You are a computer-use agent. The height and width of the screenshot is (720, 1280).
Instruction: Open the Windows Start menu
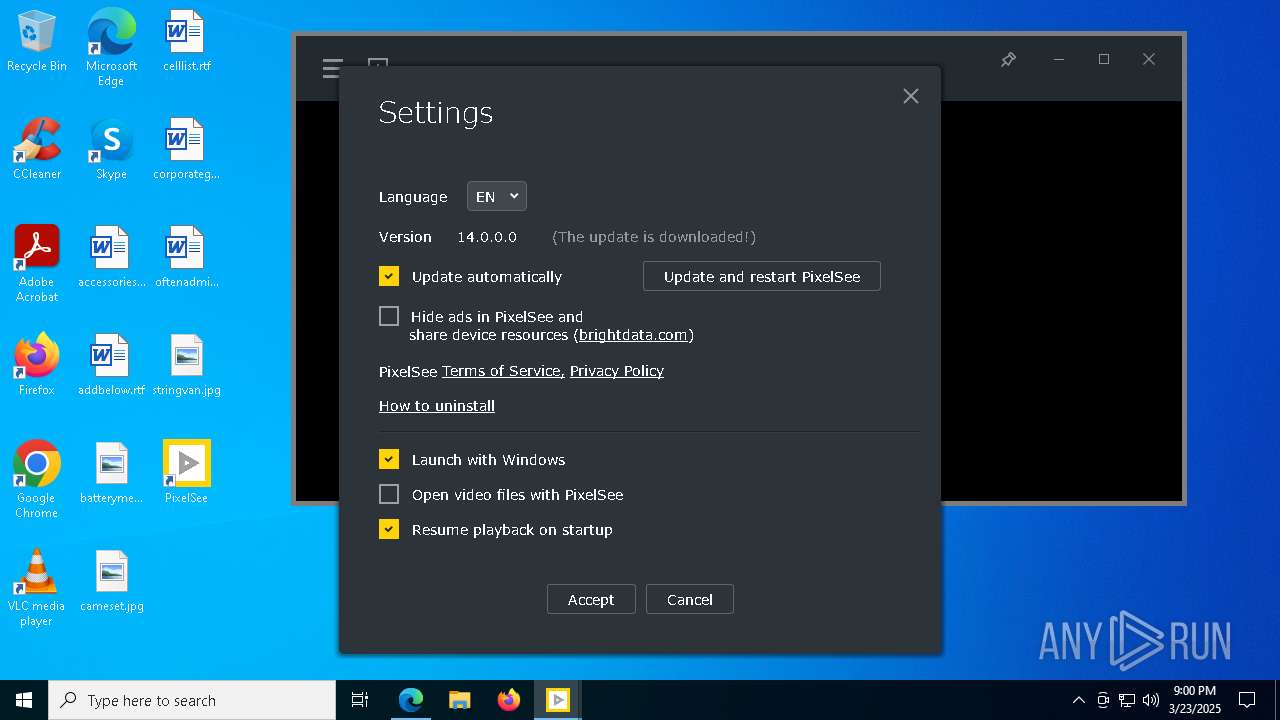coord(24,700)
